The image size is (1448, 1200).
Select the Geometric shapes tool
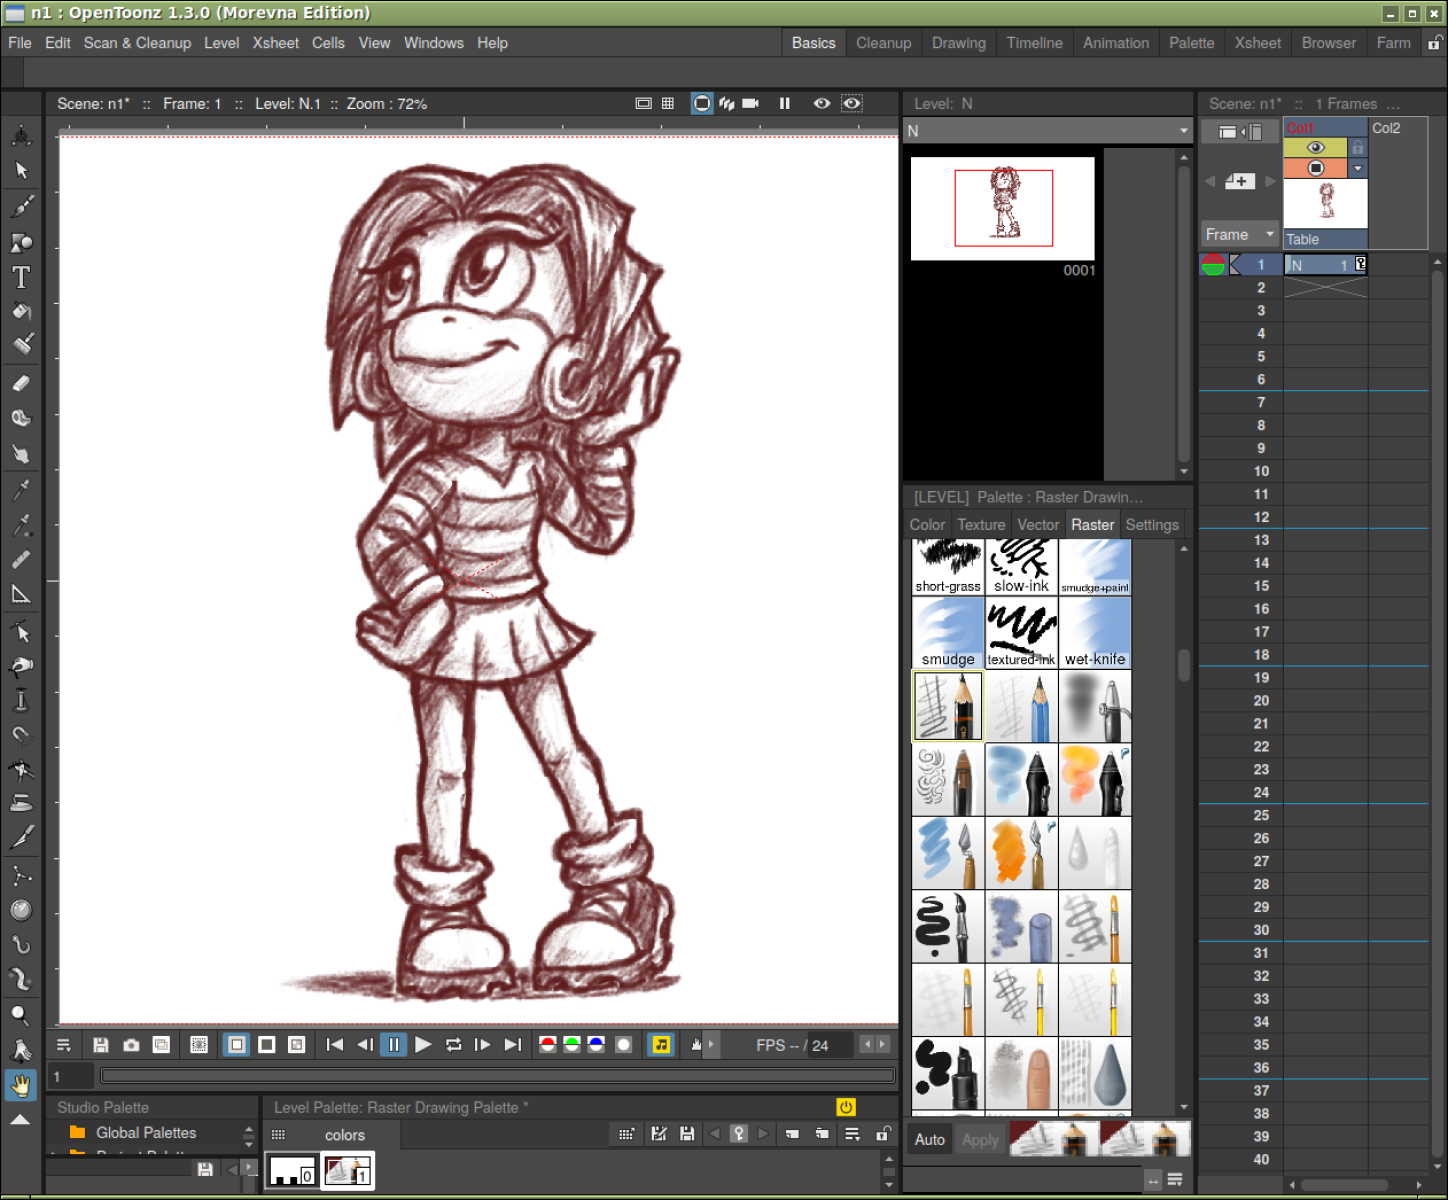pyautogui.click(x=21, y=242)
